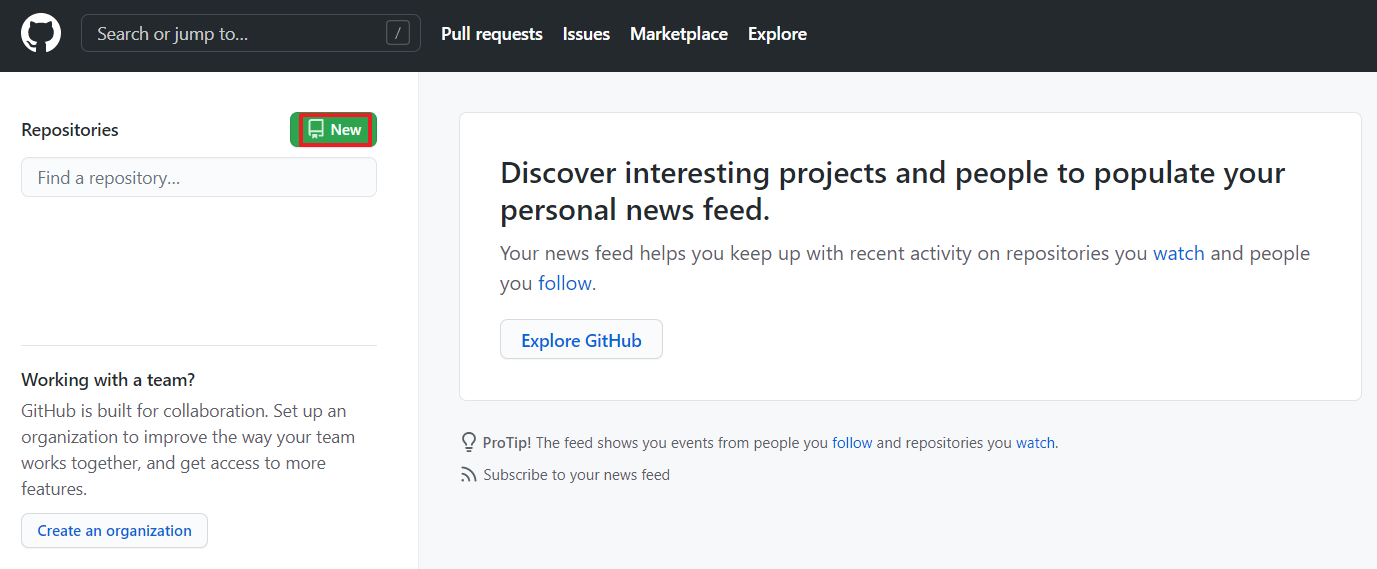Viewport: 1377px width, 569px height.
Task: Open the GitHub Octocat logo home
Action: (41, 34)
